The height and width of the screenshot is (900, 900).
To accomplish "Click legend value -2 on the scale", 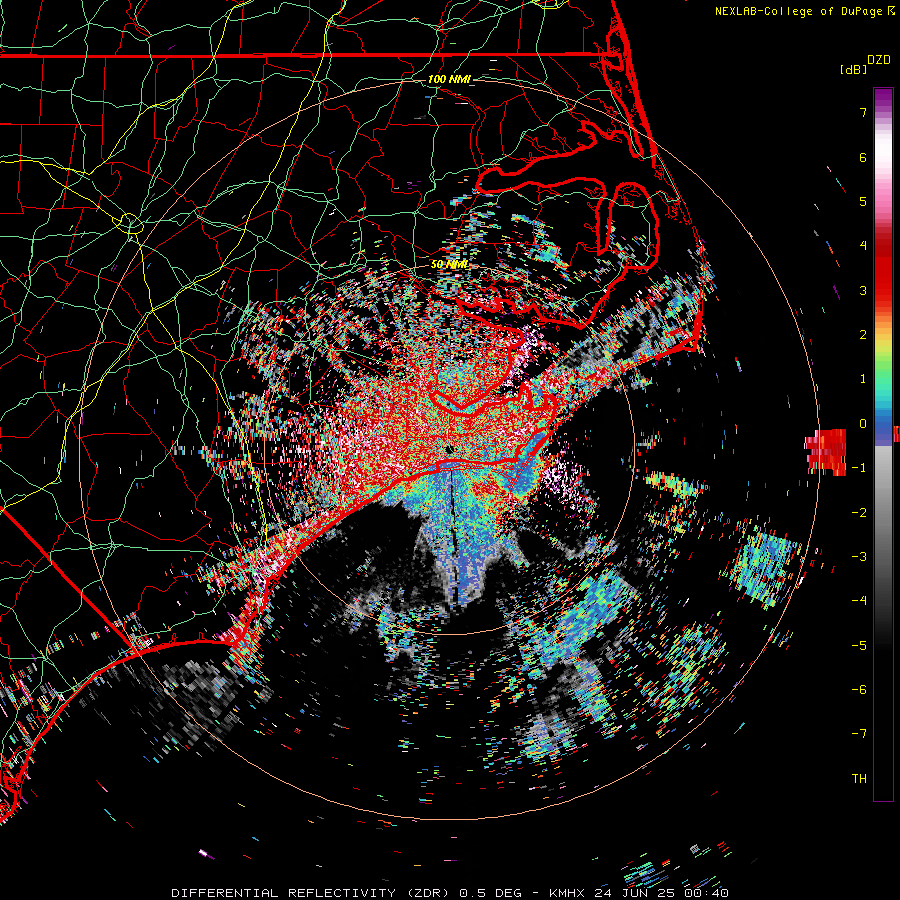I will [859, 513].
